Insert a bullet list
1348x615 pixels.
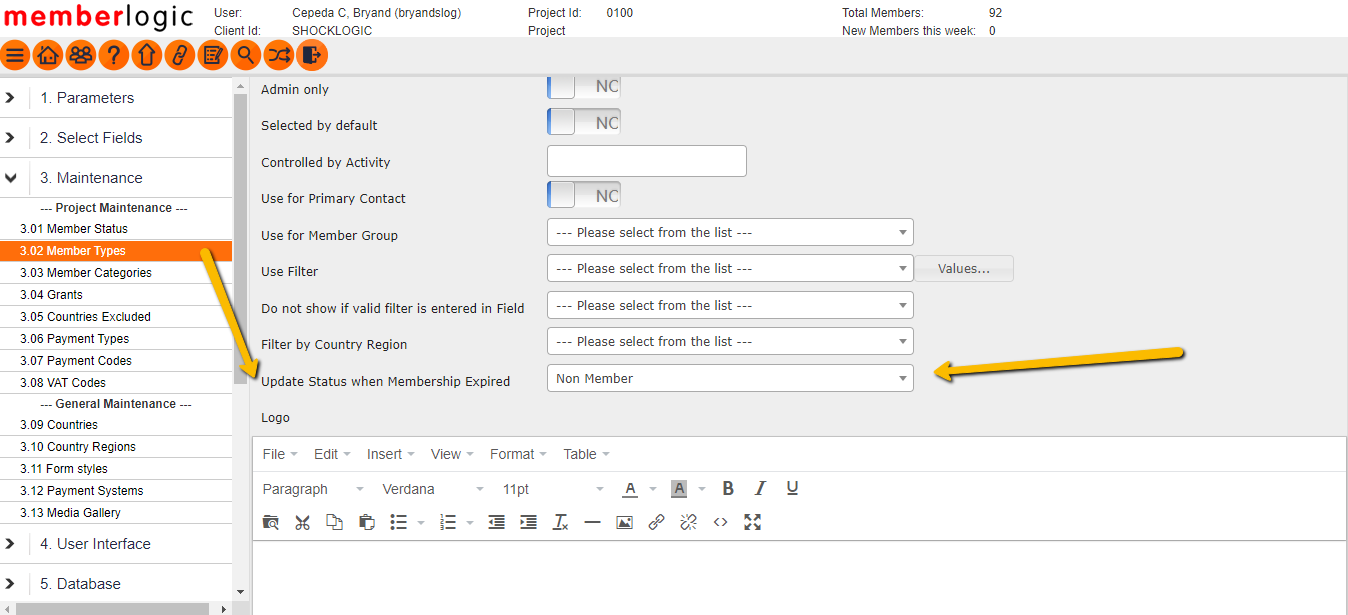tap(398, 522)
